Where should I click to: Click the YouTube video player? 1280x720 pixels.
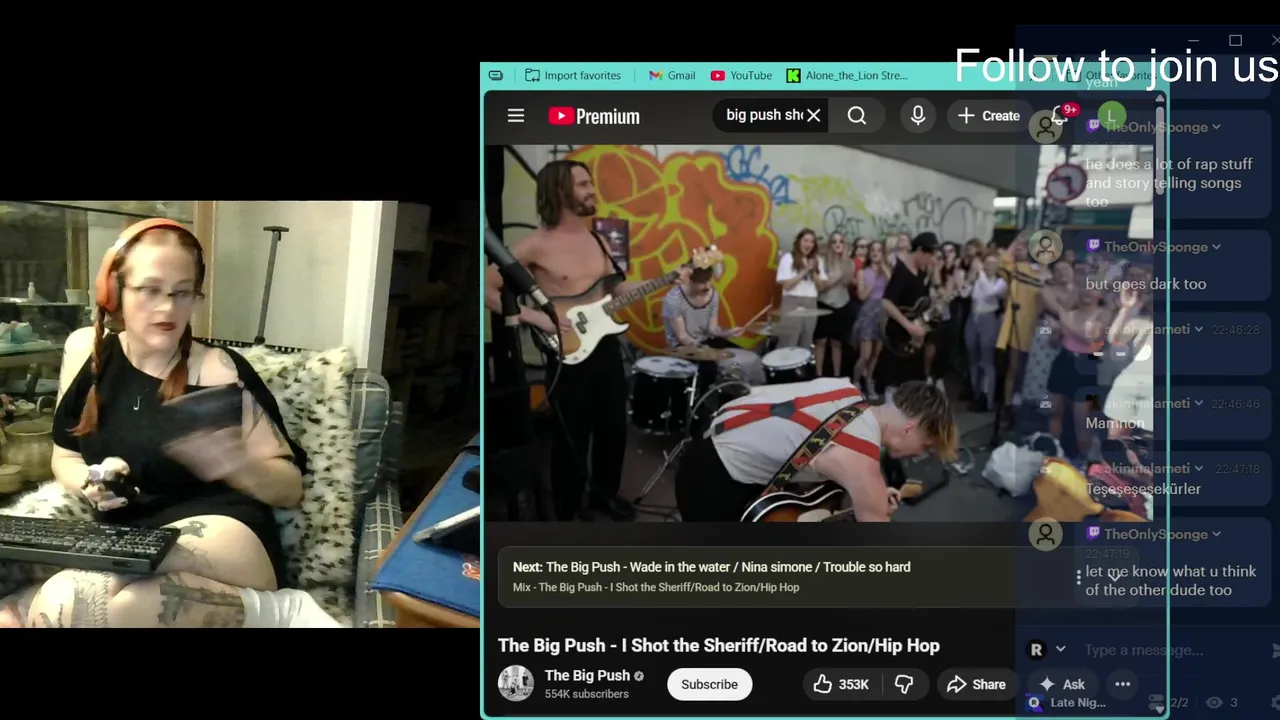coord(818,333)
